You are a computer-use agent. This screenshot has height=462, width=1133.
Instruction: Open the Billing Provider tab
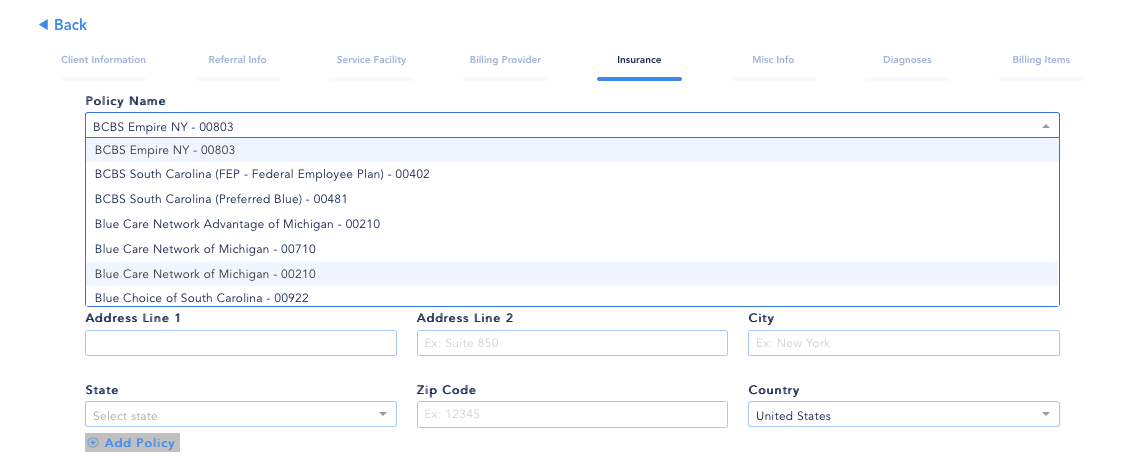pos(505,60)
